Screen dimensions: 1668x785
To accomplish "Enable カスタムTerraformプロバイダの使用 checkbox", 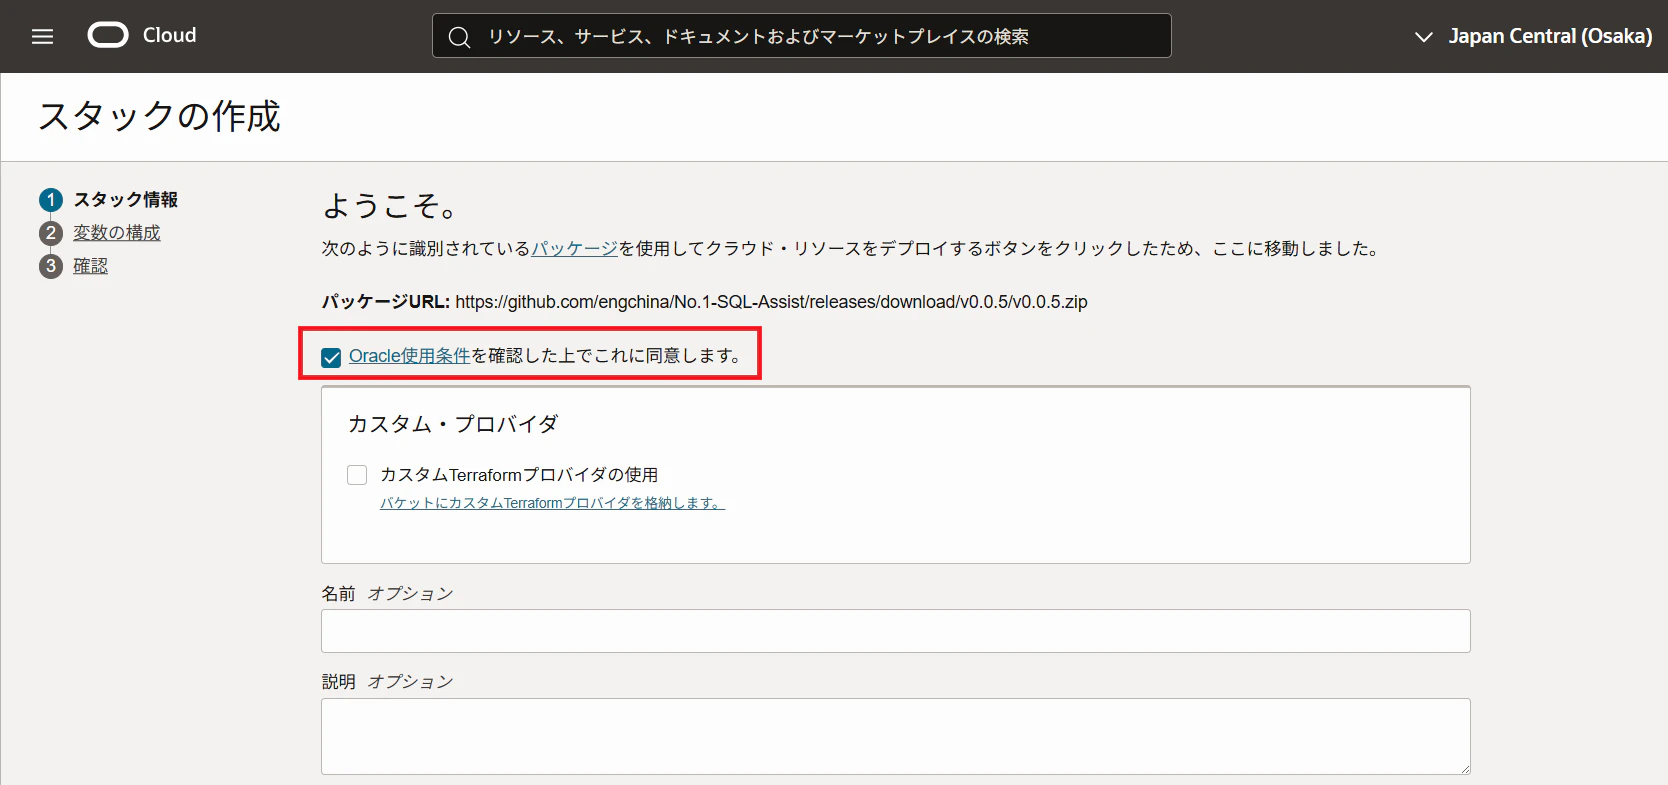I will click(x=357, y=475).
